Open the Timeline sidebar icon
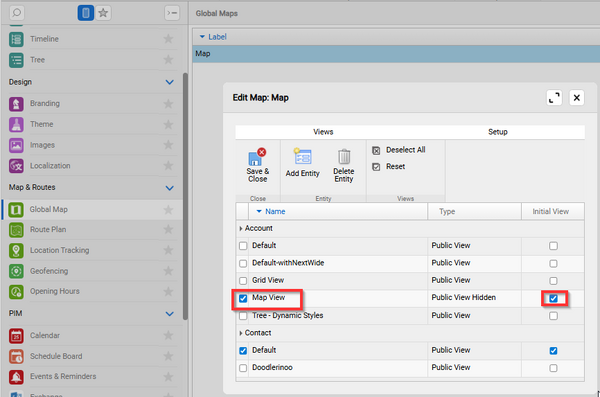 point(16,39)
